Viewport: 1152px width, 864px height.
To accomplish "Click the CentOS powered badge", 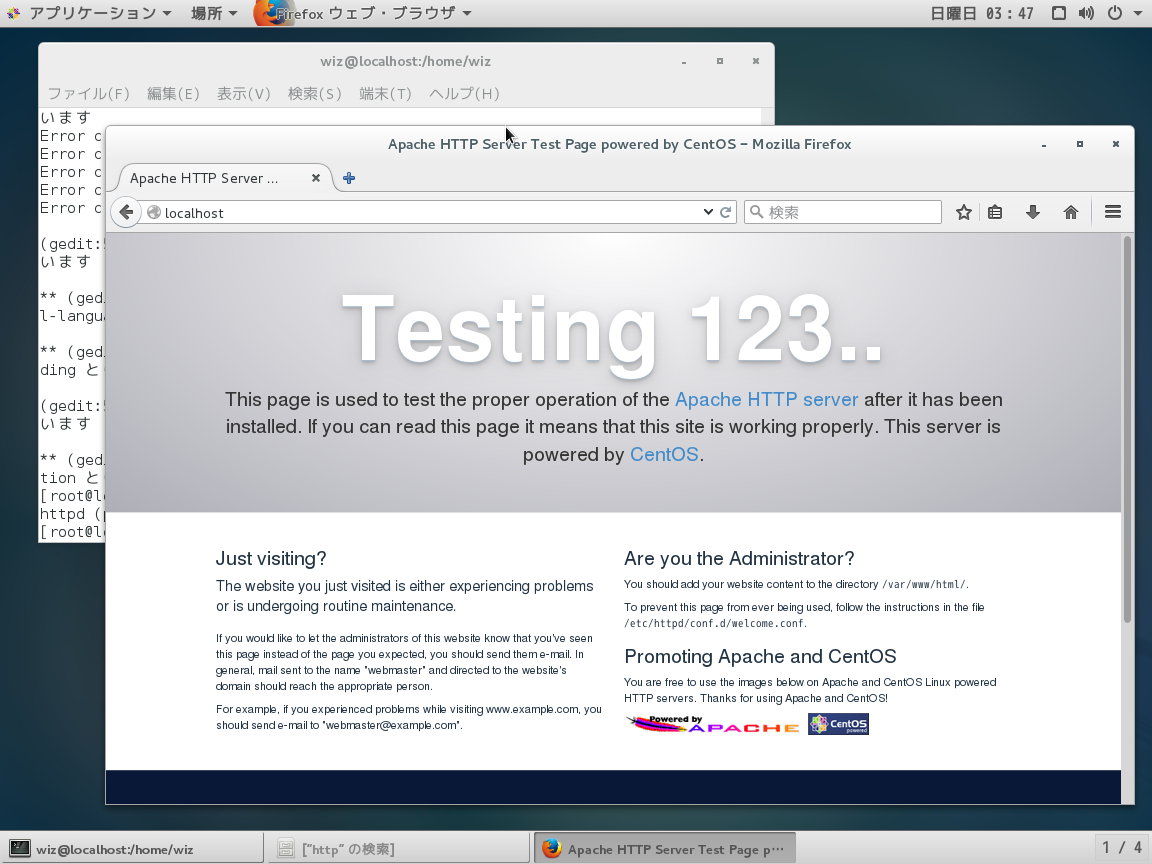I will click(x=838, y=724).
